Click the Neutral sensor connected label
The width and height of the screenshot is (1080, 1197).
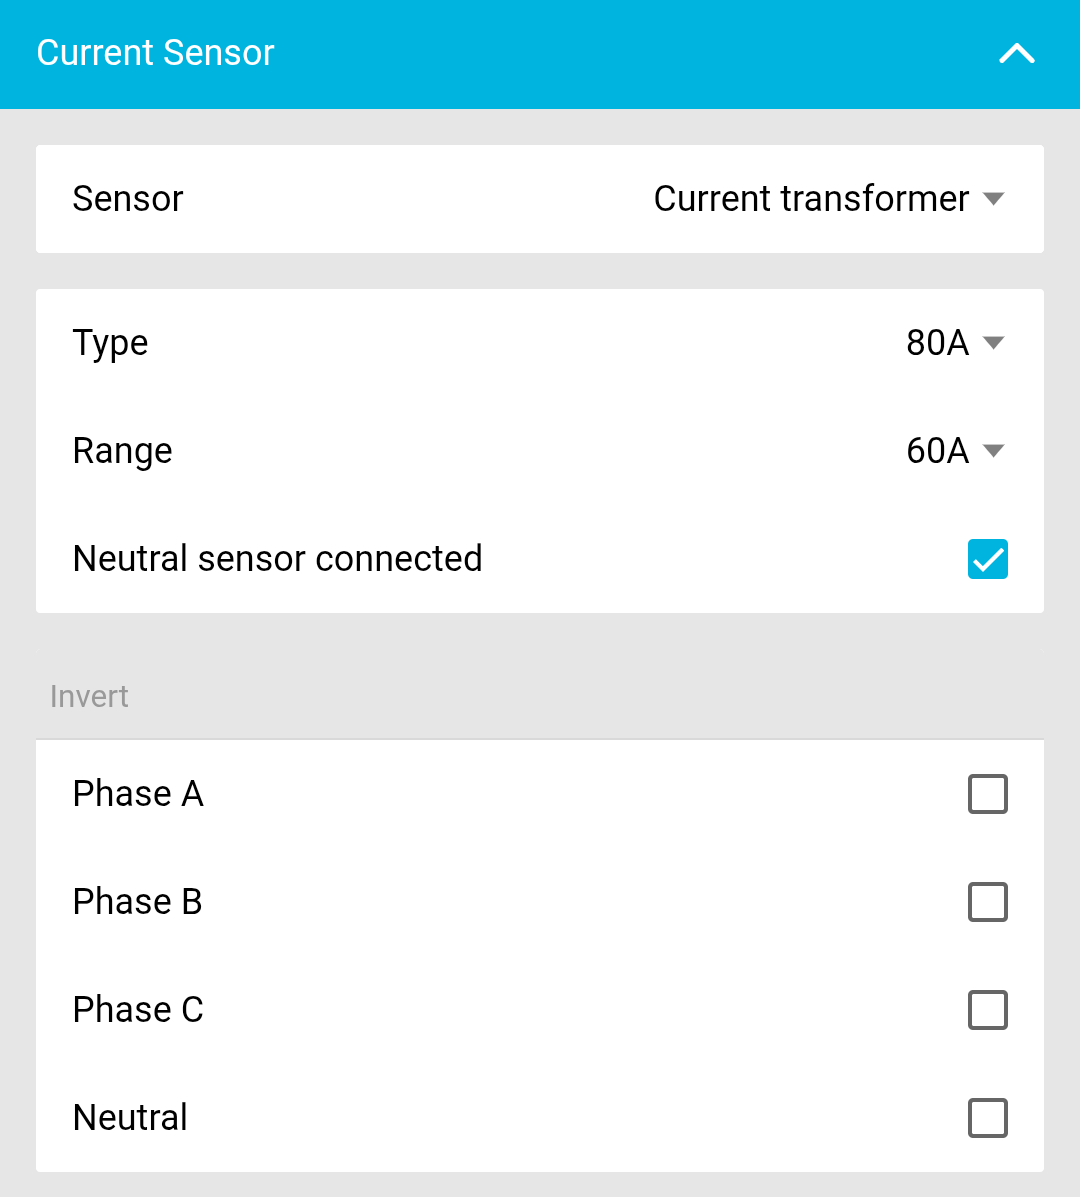pos(277,559)
